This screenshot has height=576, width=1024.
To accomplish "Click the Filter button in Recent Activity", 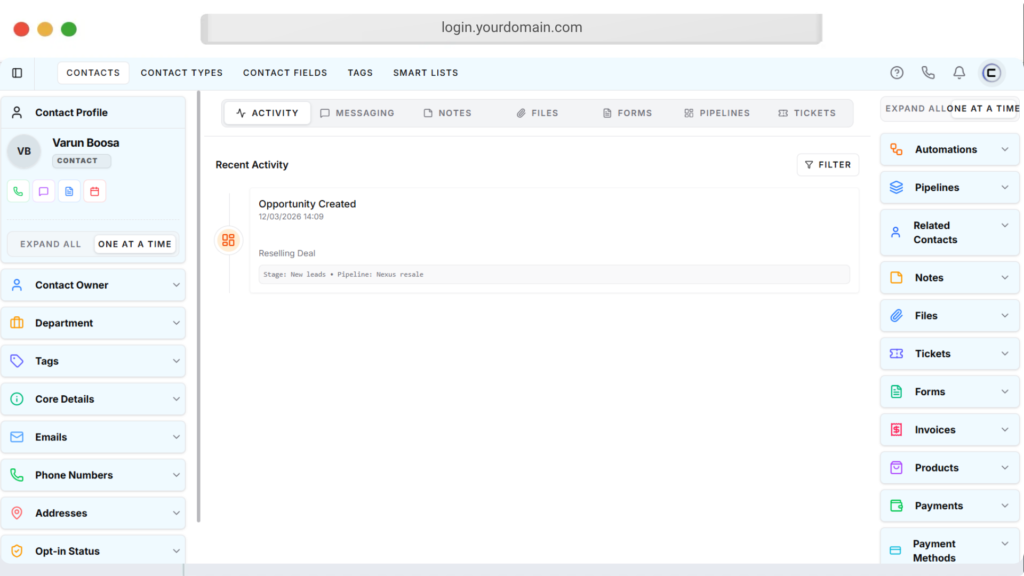I will pyautogui.click(x=828, y=165).
